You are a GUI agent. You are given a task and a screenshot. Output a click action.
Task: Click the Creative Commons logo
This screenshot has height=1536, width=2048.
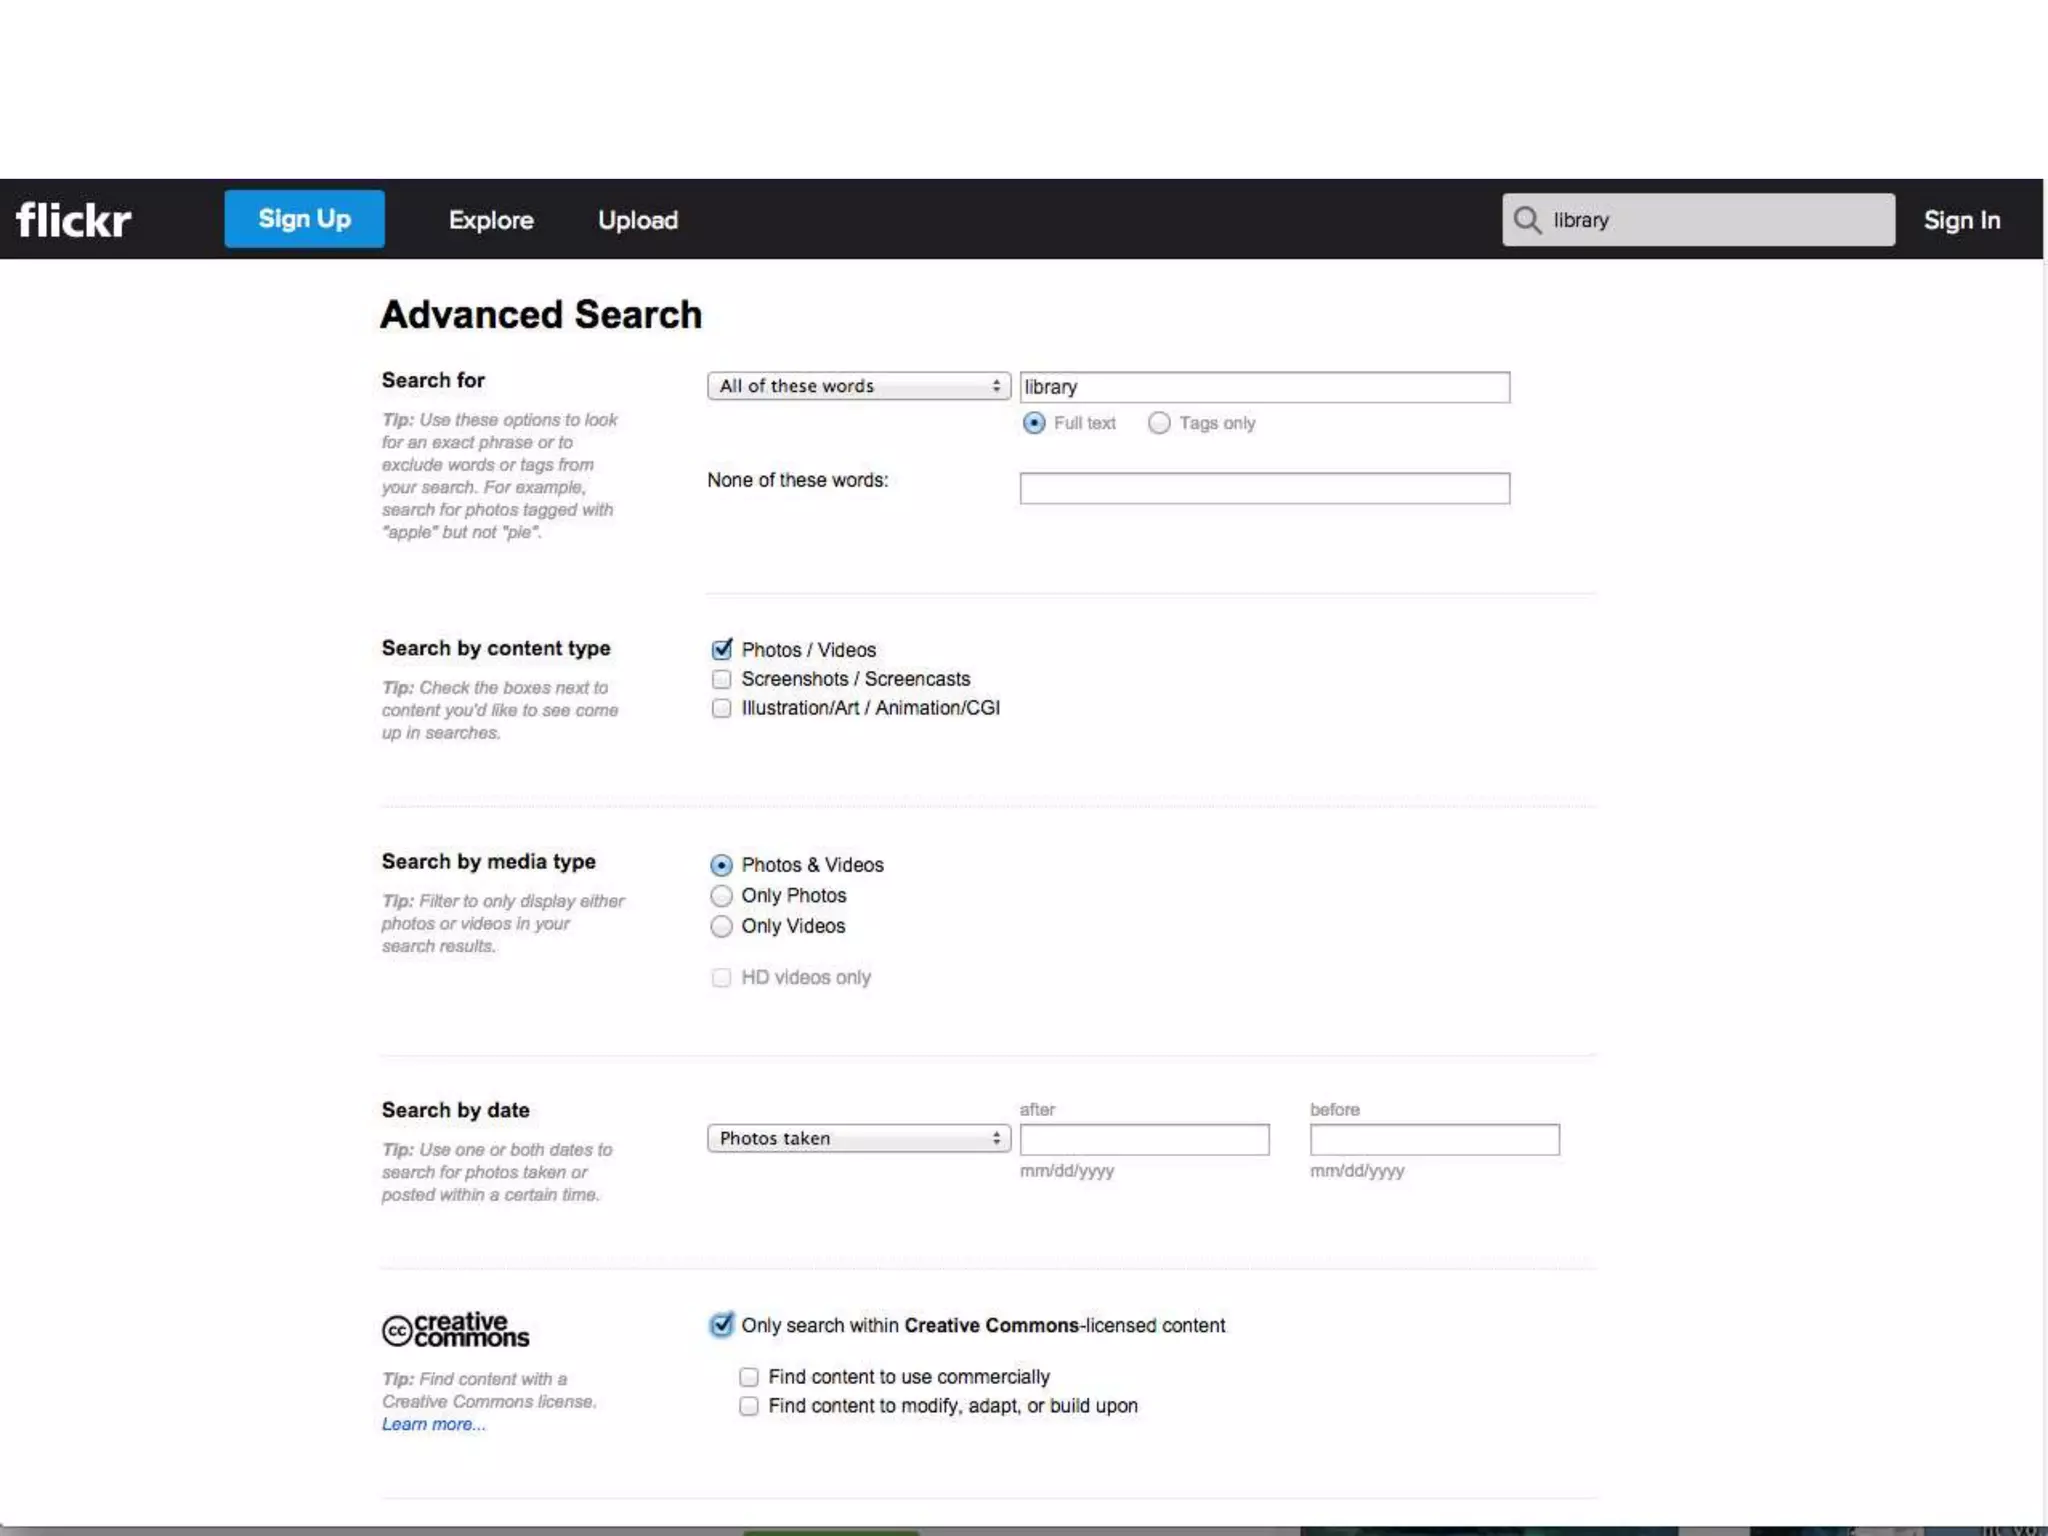455,1329
